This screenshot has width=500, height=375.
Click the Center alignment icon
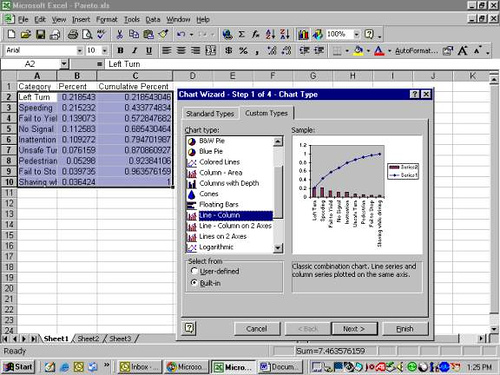181,51
